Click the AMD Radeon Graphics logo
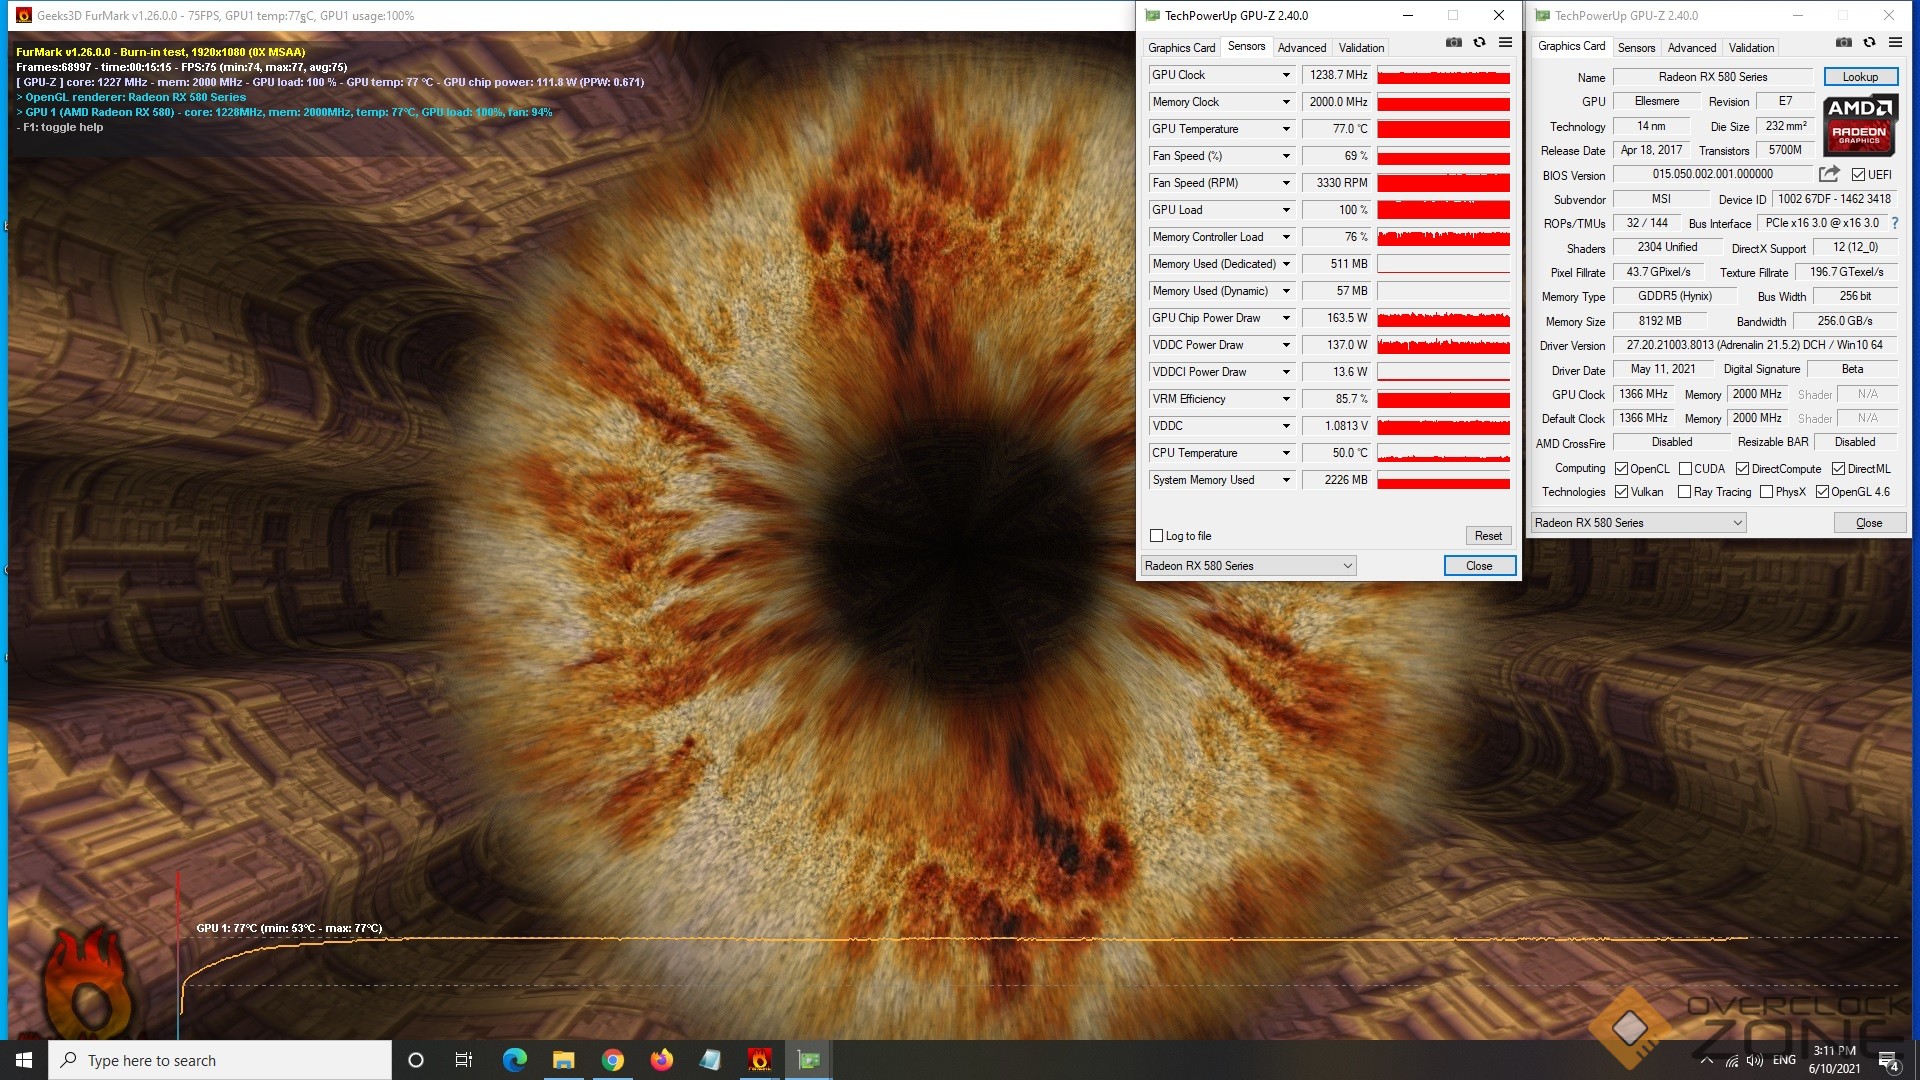Screen dimensions: 1920x1080 1859,126
